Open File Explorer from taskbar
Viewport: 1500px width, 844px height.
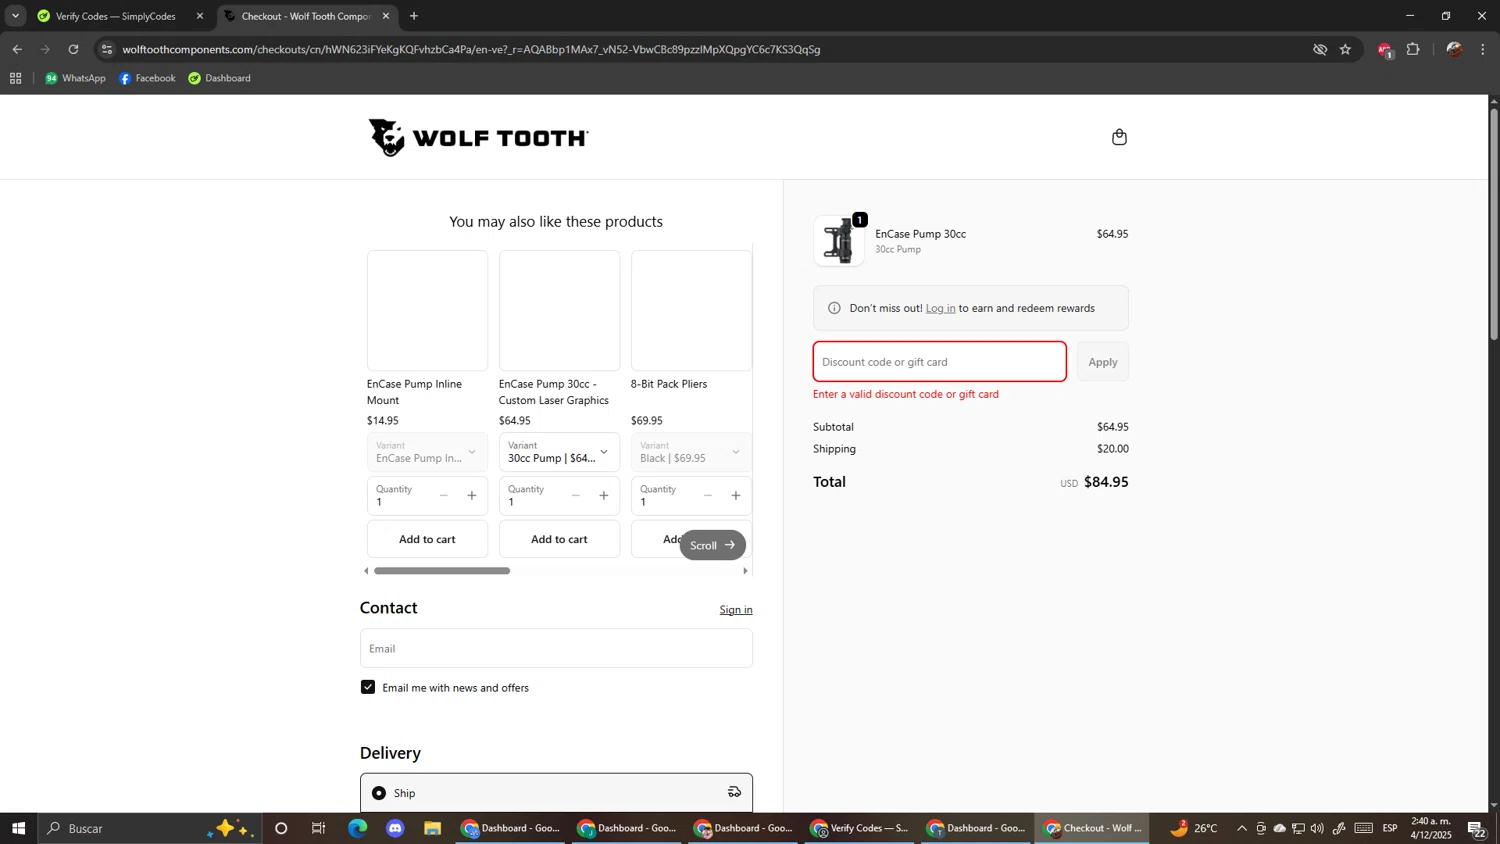point(432,828)
